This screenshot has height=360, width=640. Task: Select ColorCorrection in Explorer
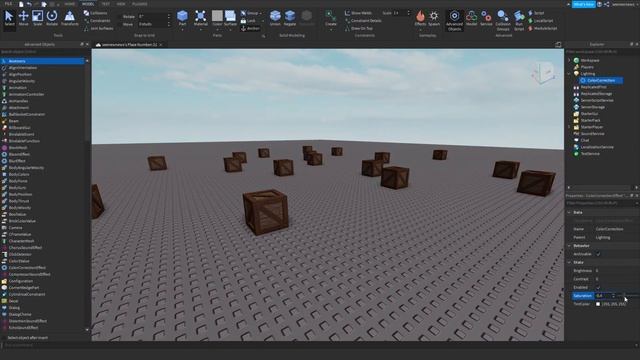tap(601, 80)
